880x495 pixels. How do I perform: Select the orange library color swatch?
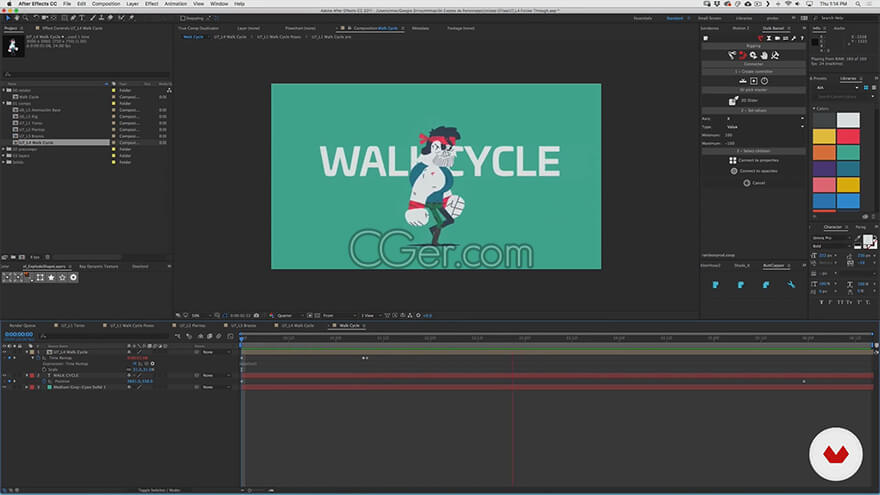click(x=824, y=153)
